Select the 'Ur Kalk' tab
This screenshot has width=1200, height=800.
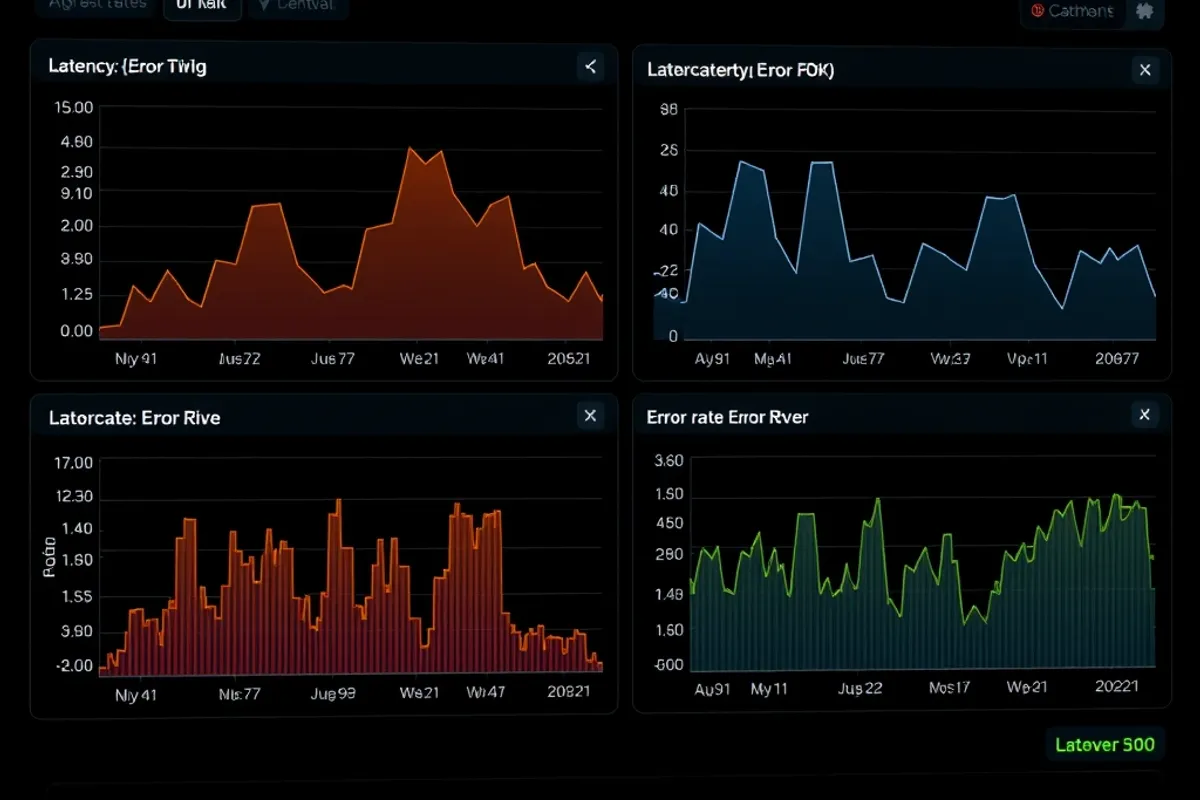point(201,6)
